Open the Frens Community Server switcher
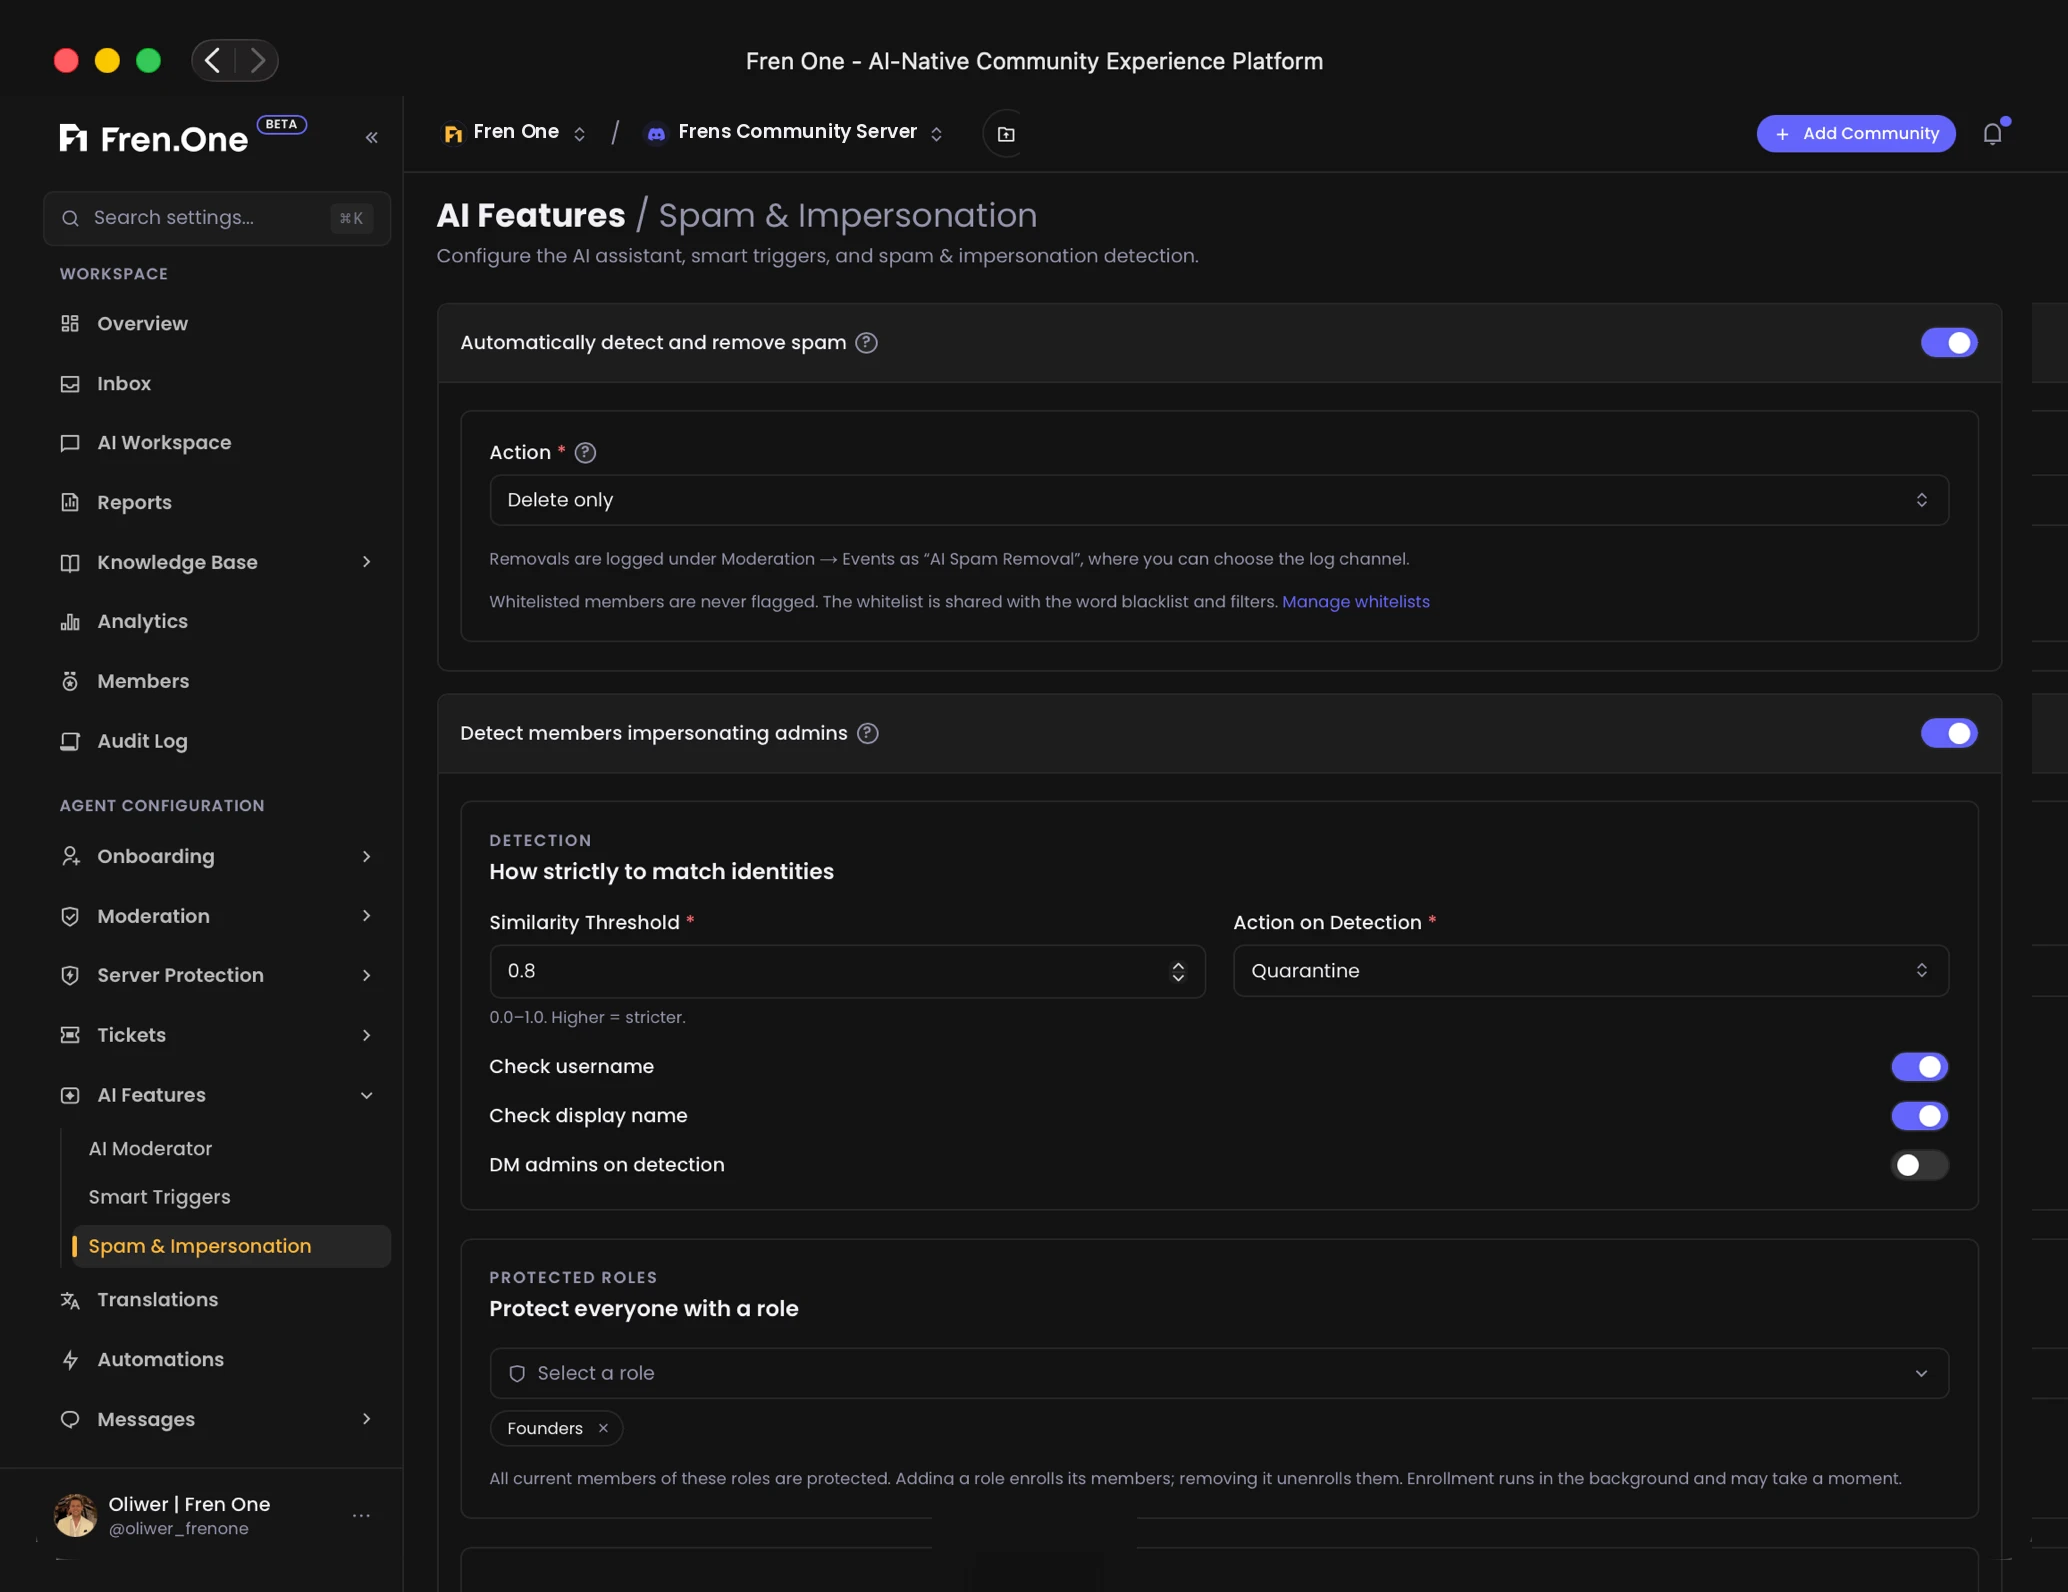Screen dimensions: 2068x1592 click(795, 132)
